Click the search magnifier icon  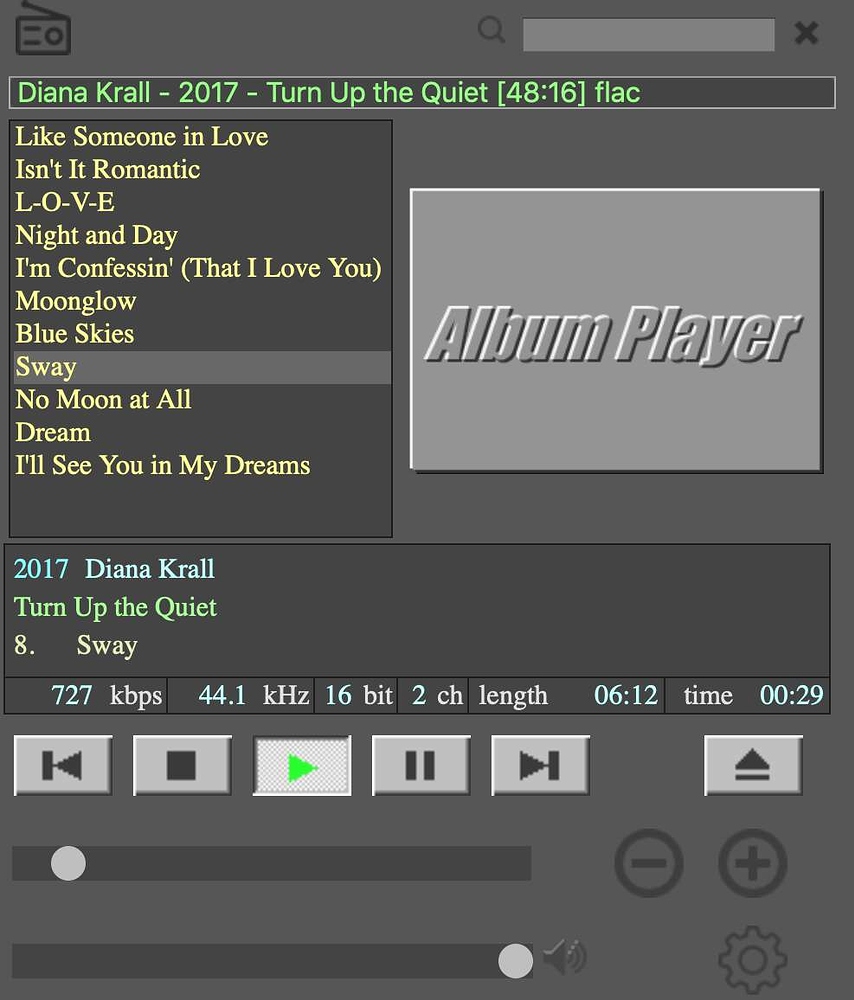click(492, 30)
